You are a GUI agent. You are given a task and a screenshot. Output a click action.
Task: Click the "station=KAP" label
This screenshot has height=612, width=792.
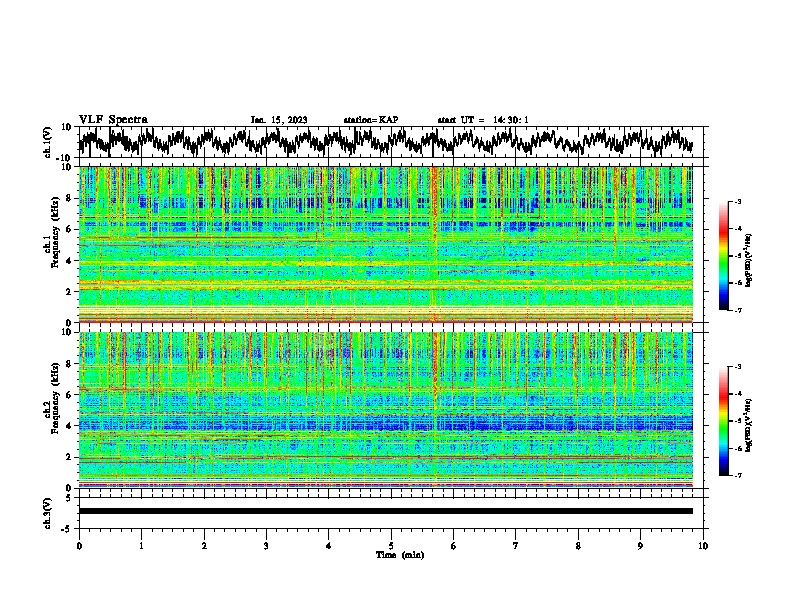tap(371, 120)
